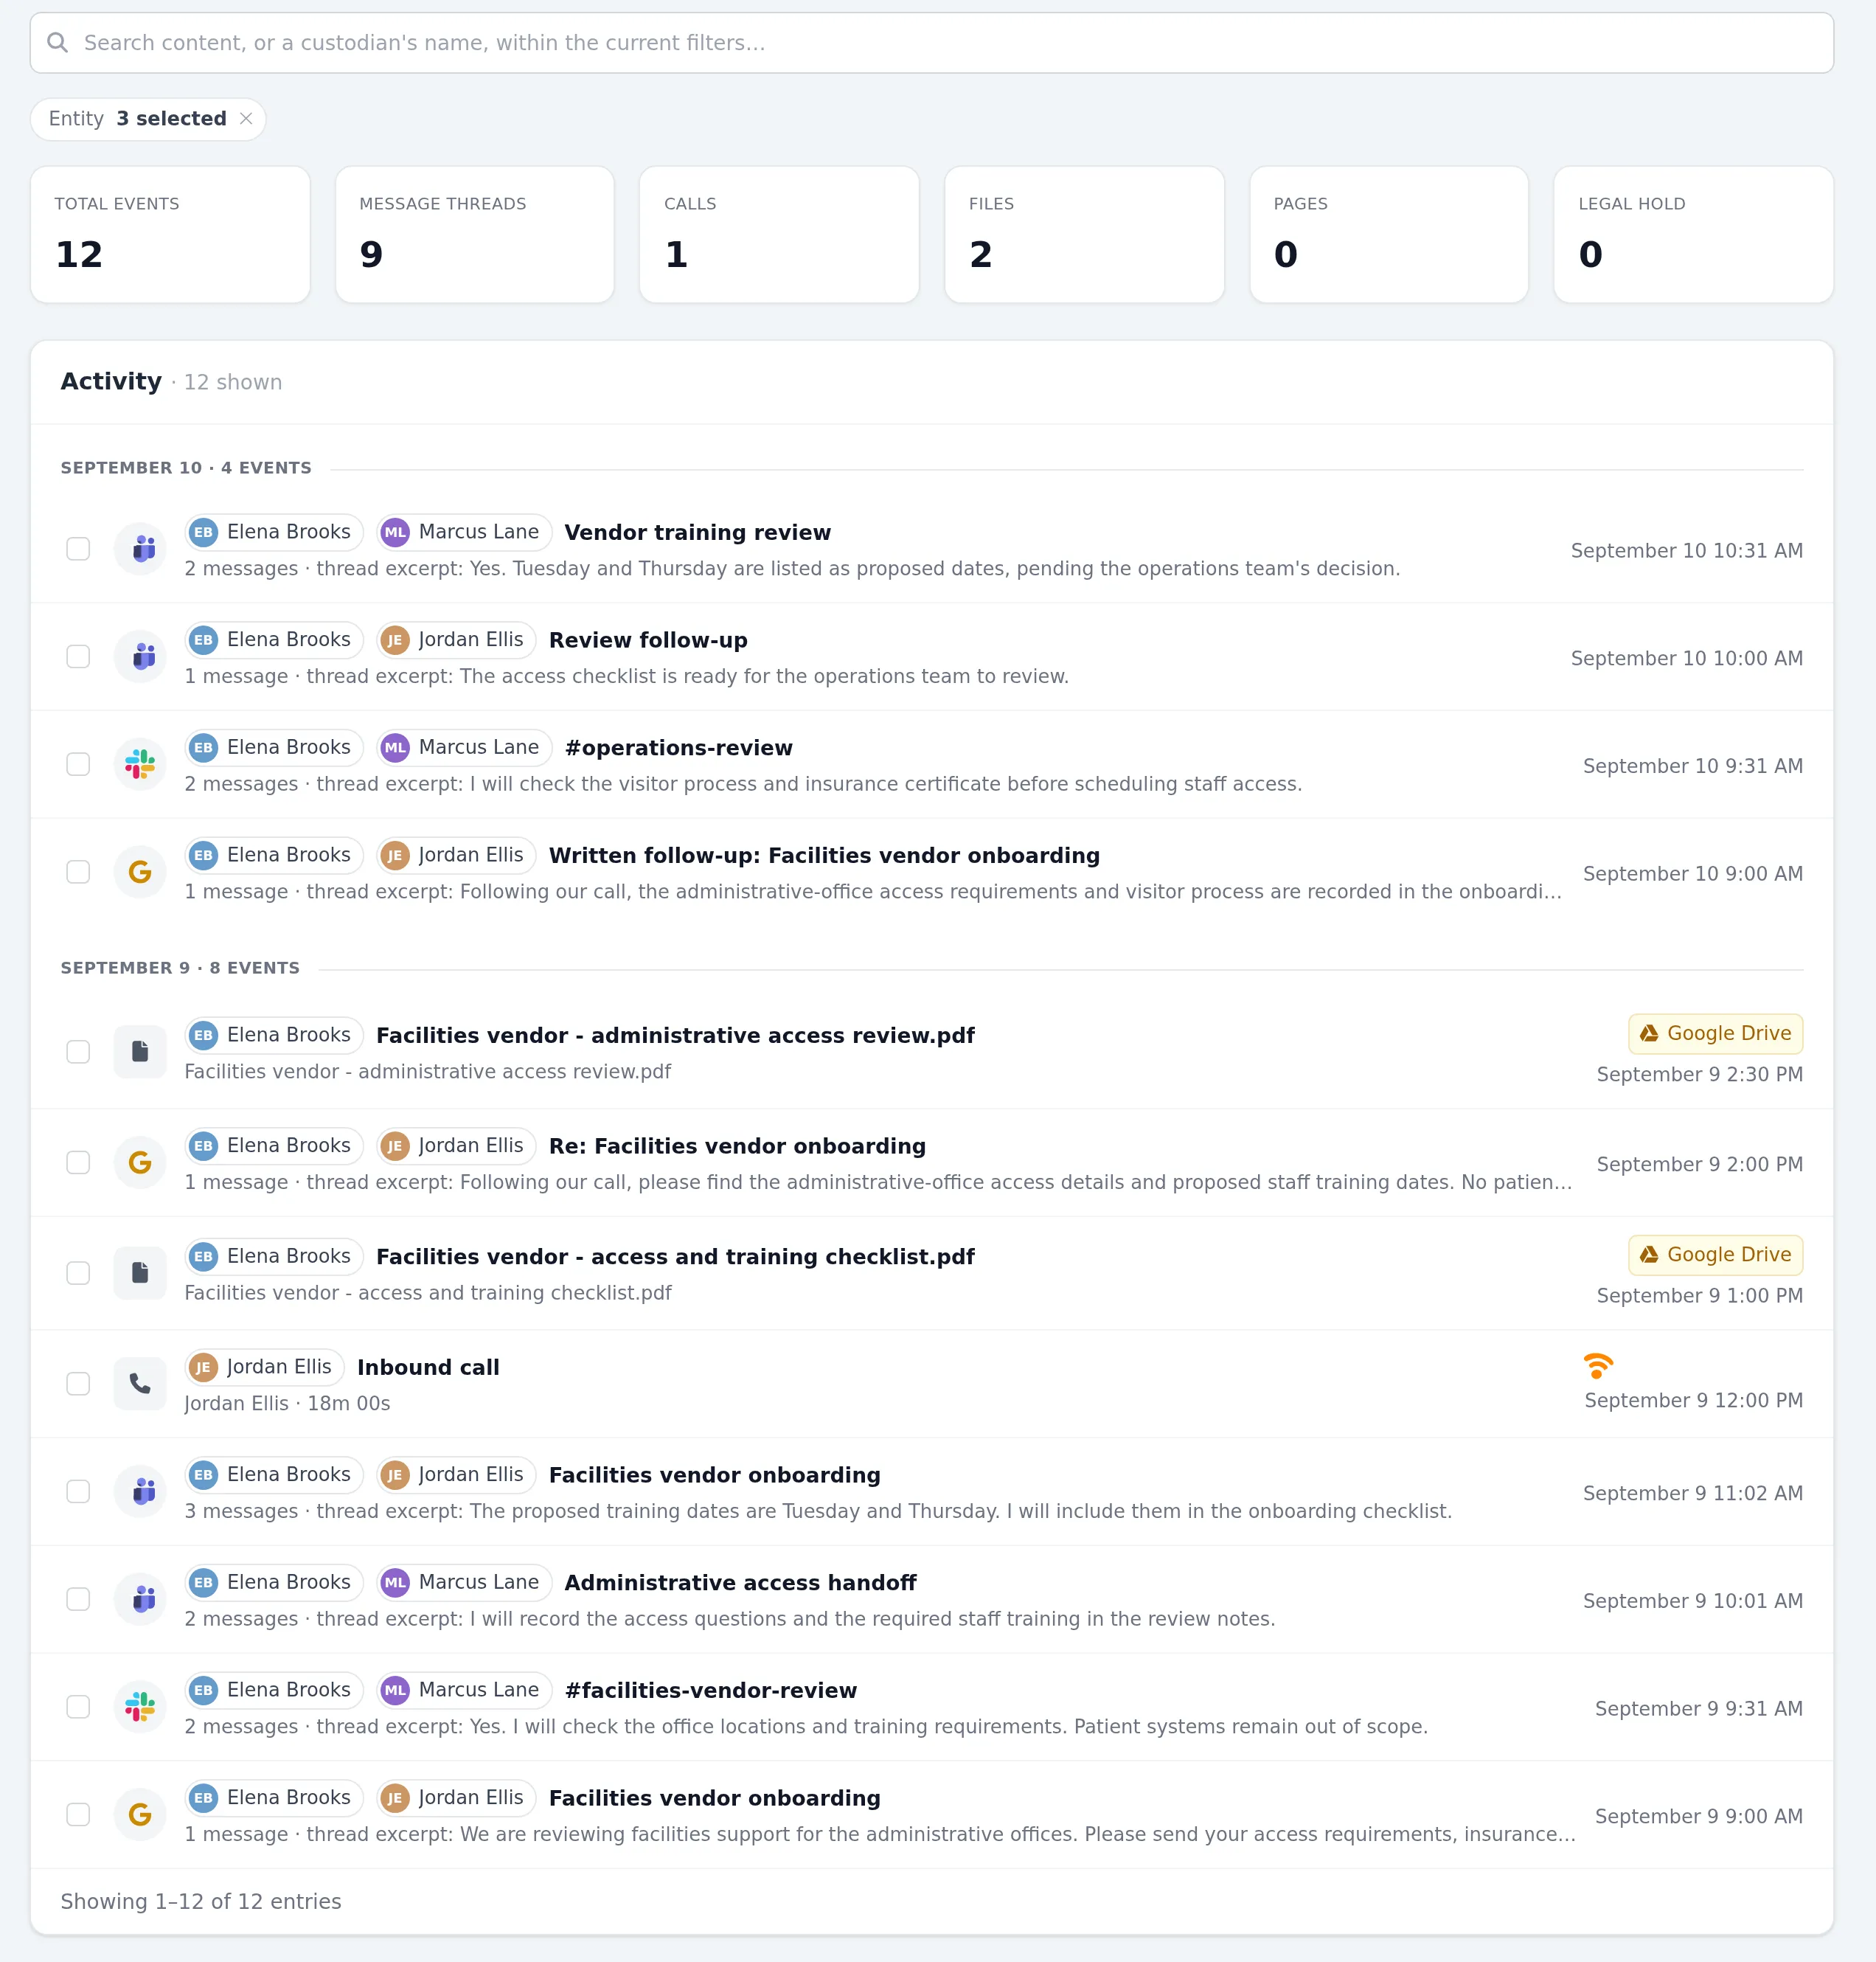Screen dimensions: 1876x1962
Task: Check the Written follow-up row checkbox
Action: coord(78,873)
